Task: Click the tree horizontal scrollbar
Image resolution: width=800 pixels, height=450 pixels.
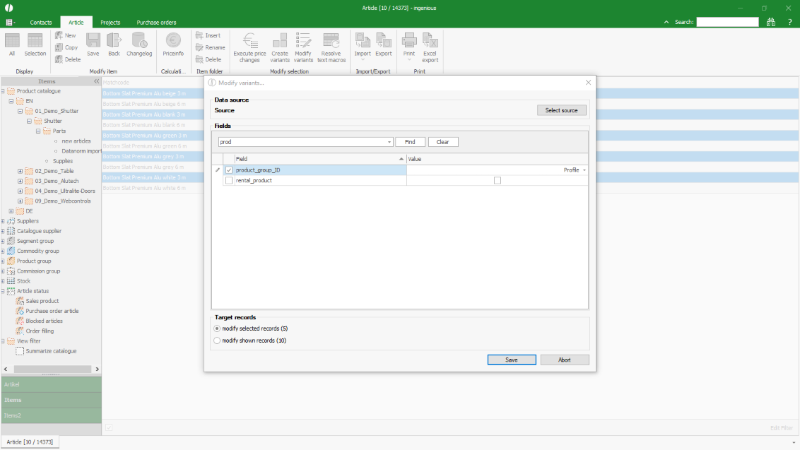Action: point(52,369)
